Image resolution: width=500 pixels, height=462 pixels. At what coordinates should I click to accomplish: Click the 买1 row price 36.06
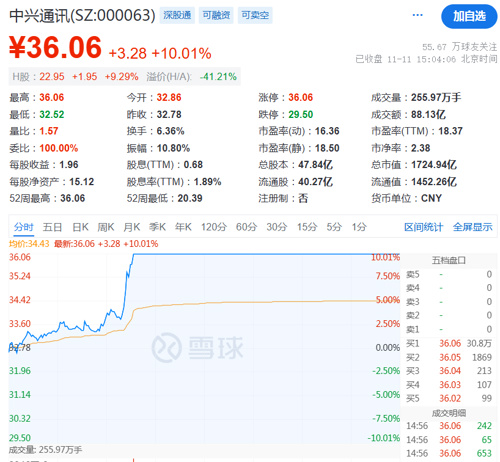click(450, 343)
